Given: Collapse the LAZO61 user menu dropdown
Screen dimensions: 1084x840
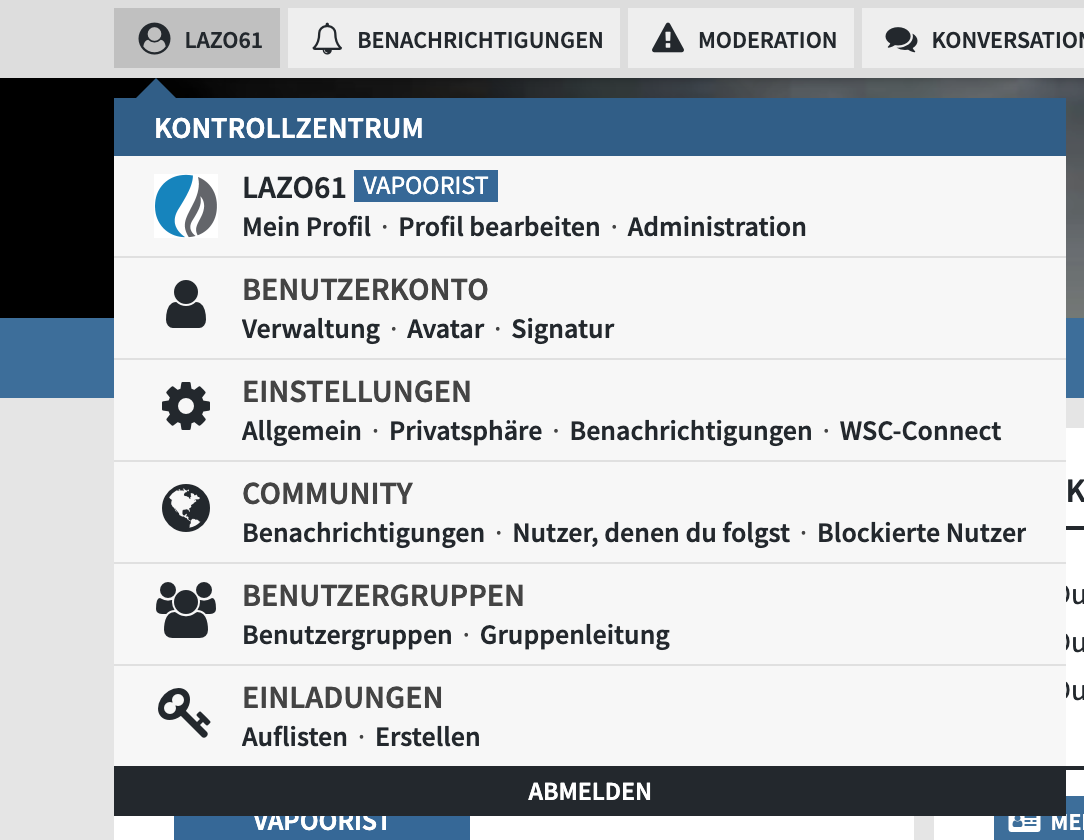Looking at the screenshot, I should click(x=197, y=40).
